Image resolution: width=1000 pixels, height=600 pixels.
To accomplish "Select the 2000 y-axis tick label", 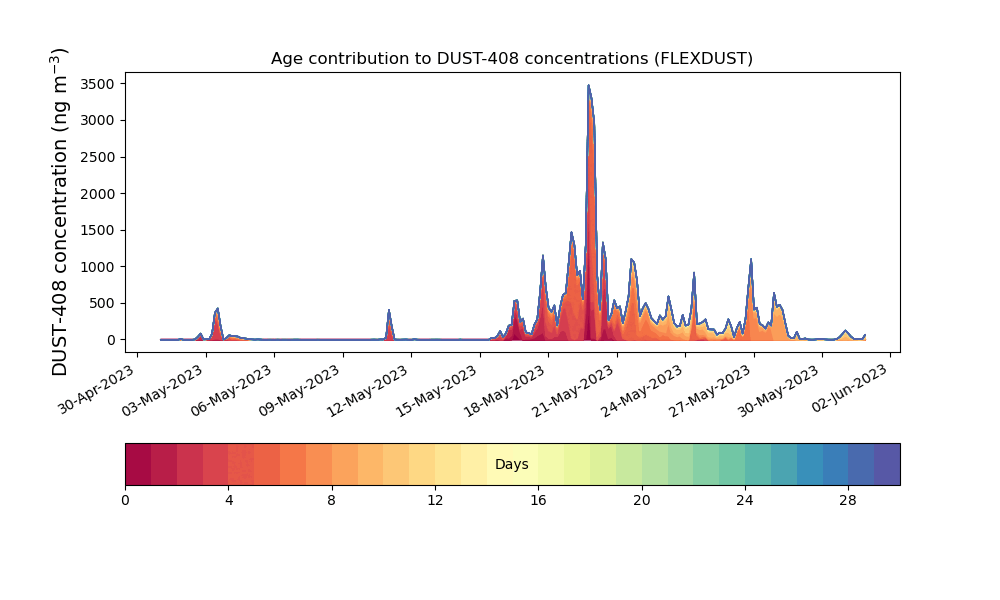I will click(x=98, y=194).
